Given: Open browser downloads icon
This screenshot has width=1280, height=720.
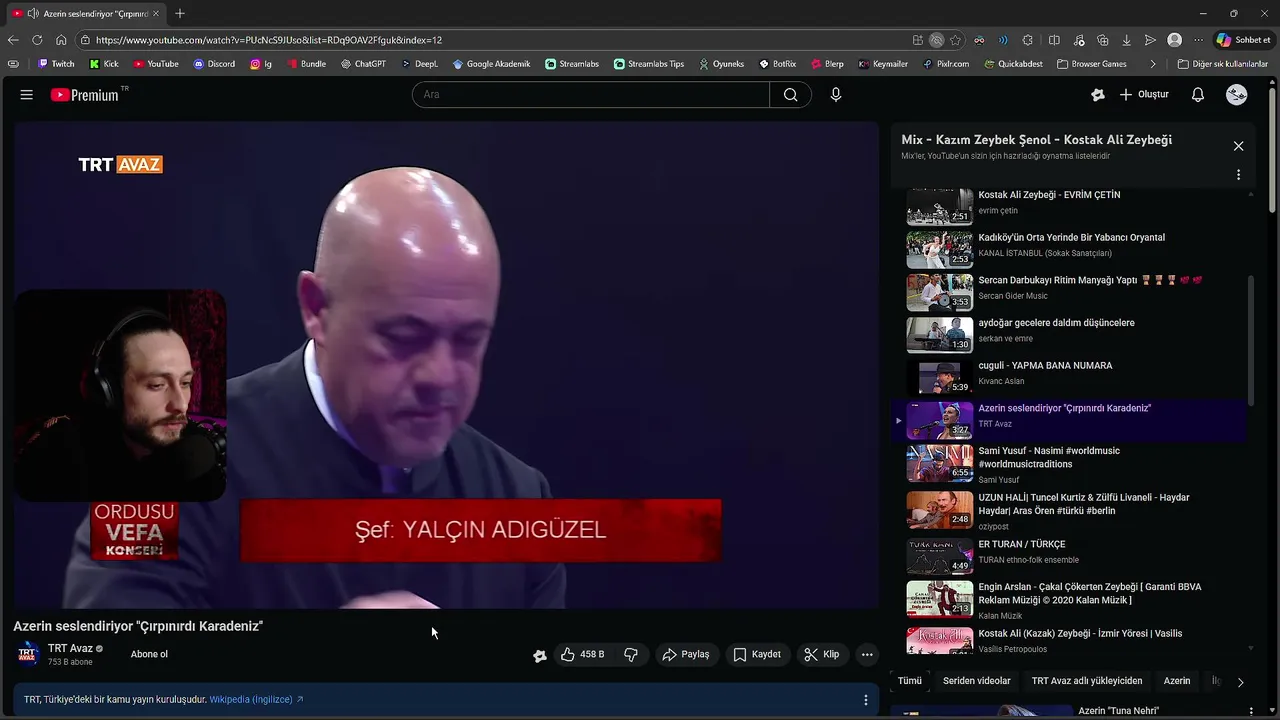Looking at the screenshot, I should click(1126, 40).
